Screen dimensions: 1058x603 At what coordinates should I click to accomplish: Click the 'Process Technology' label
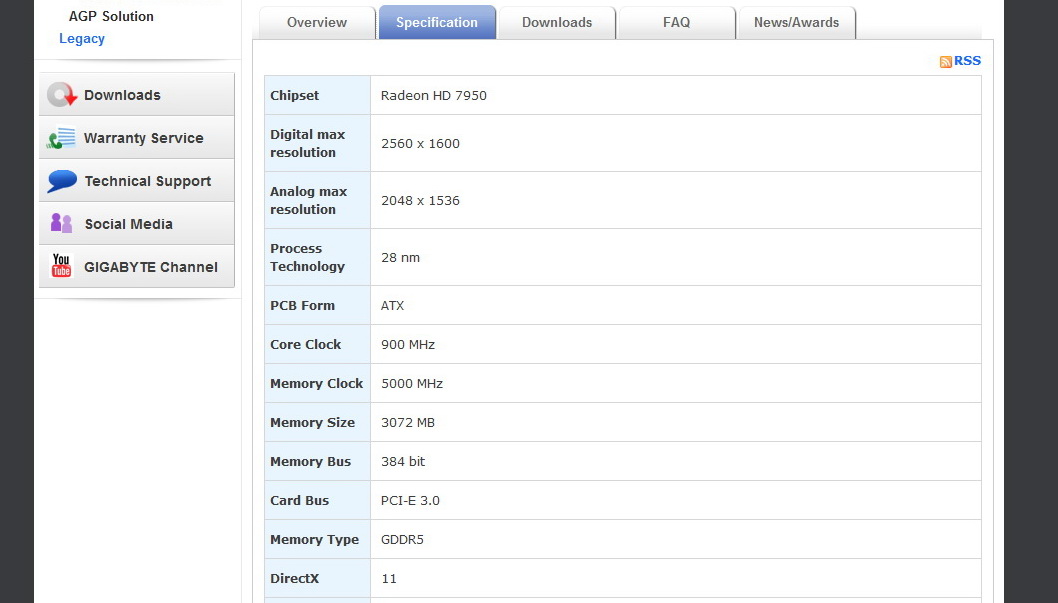tap(307, 257)
